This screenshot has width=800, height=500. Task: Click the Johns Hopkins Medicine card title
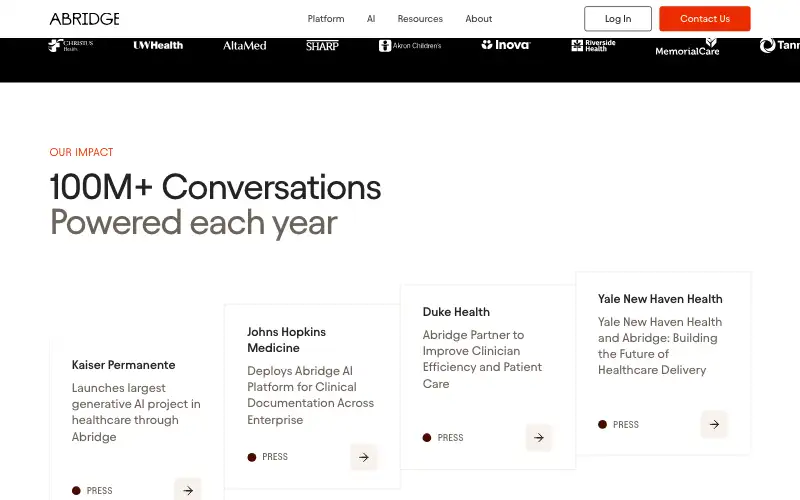click(286, 340)
